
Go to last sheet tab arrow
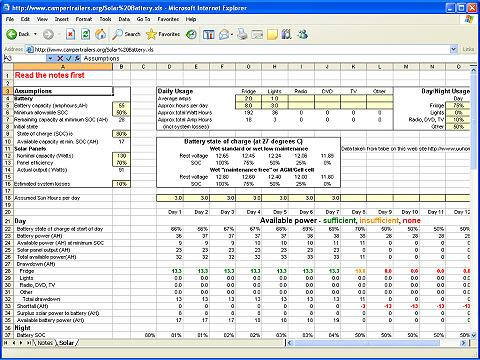click(29, 343)
